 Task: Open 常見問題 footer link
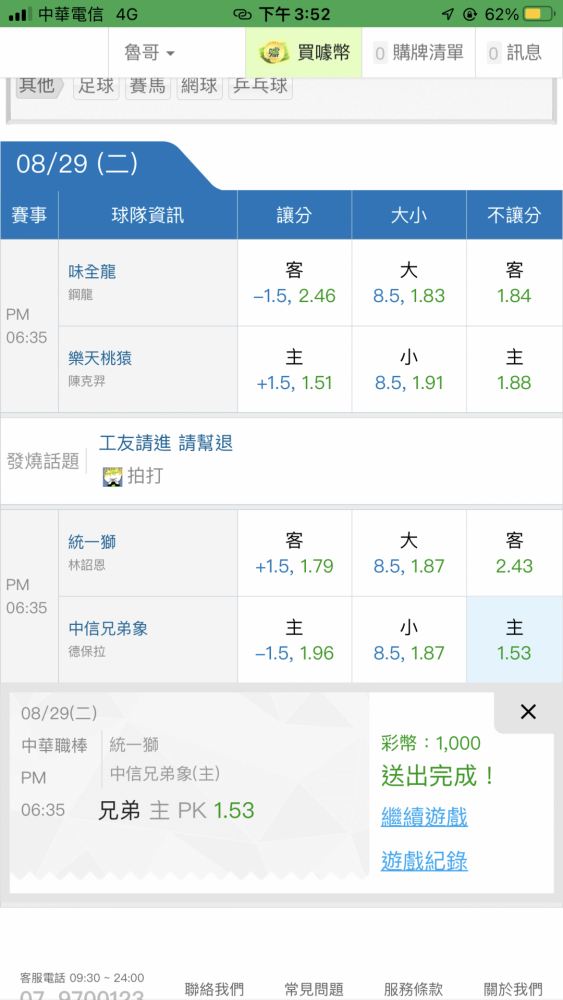point(314,989)
